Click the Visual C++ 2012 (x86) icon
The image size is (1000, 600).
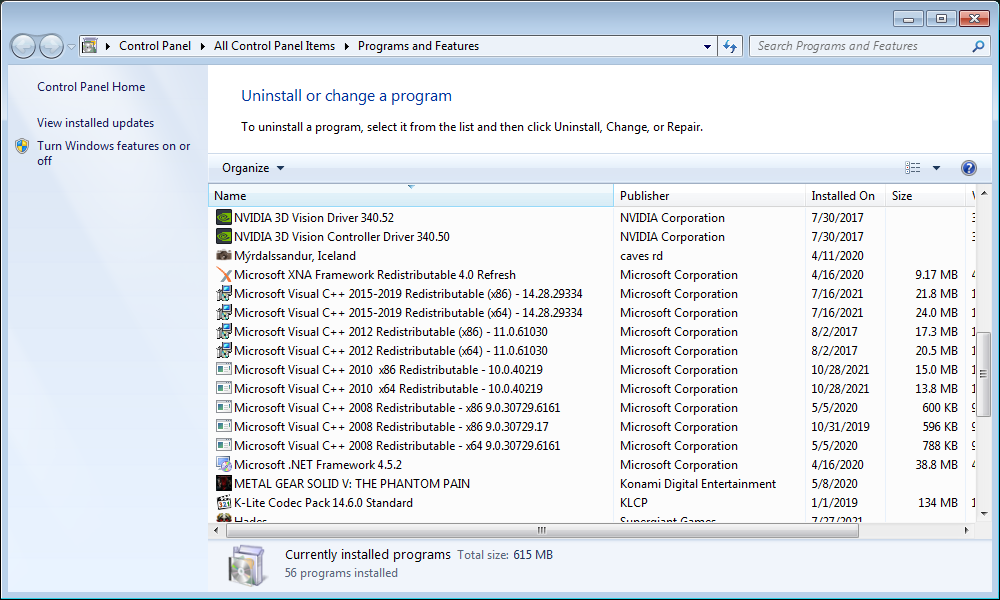tap(223, 332)
